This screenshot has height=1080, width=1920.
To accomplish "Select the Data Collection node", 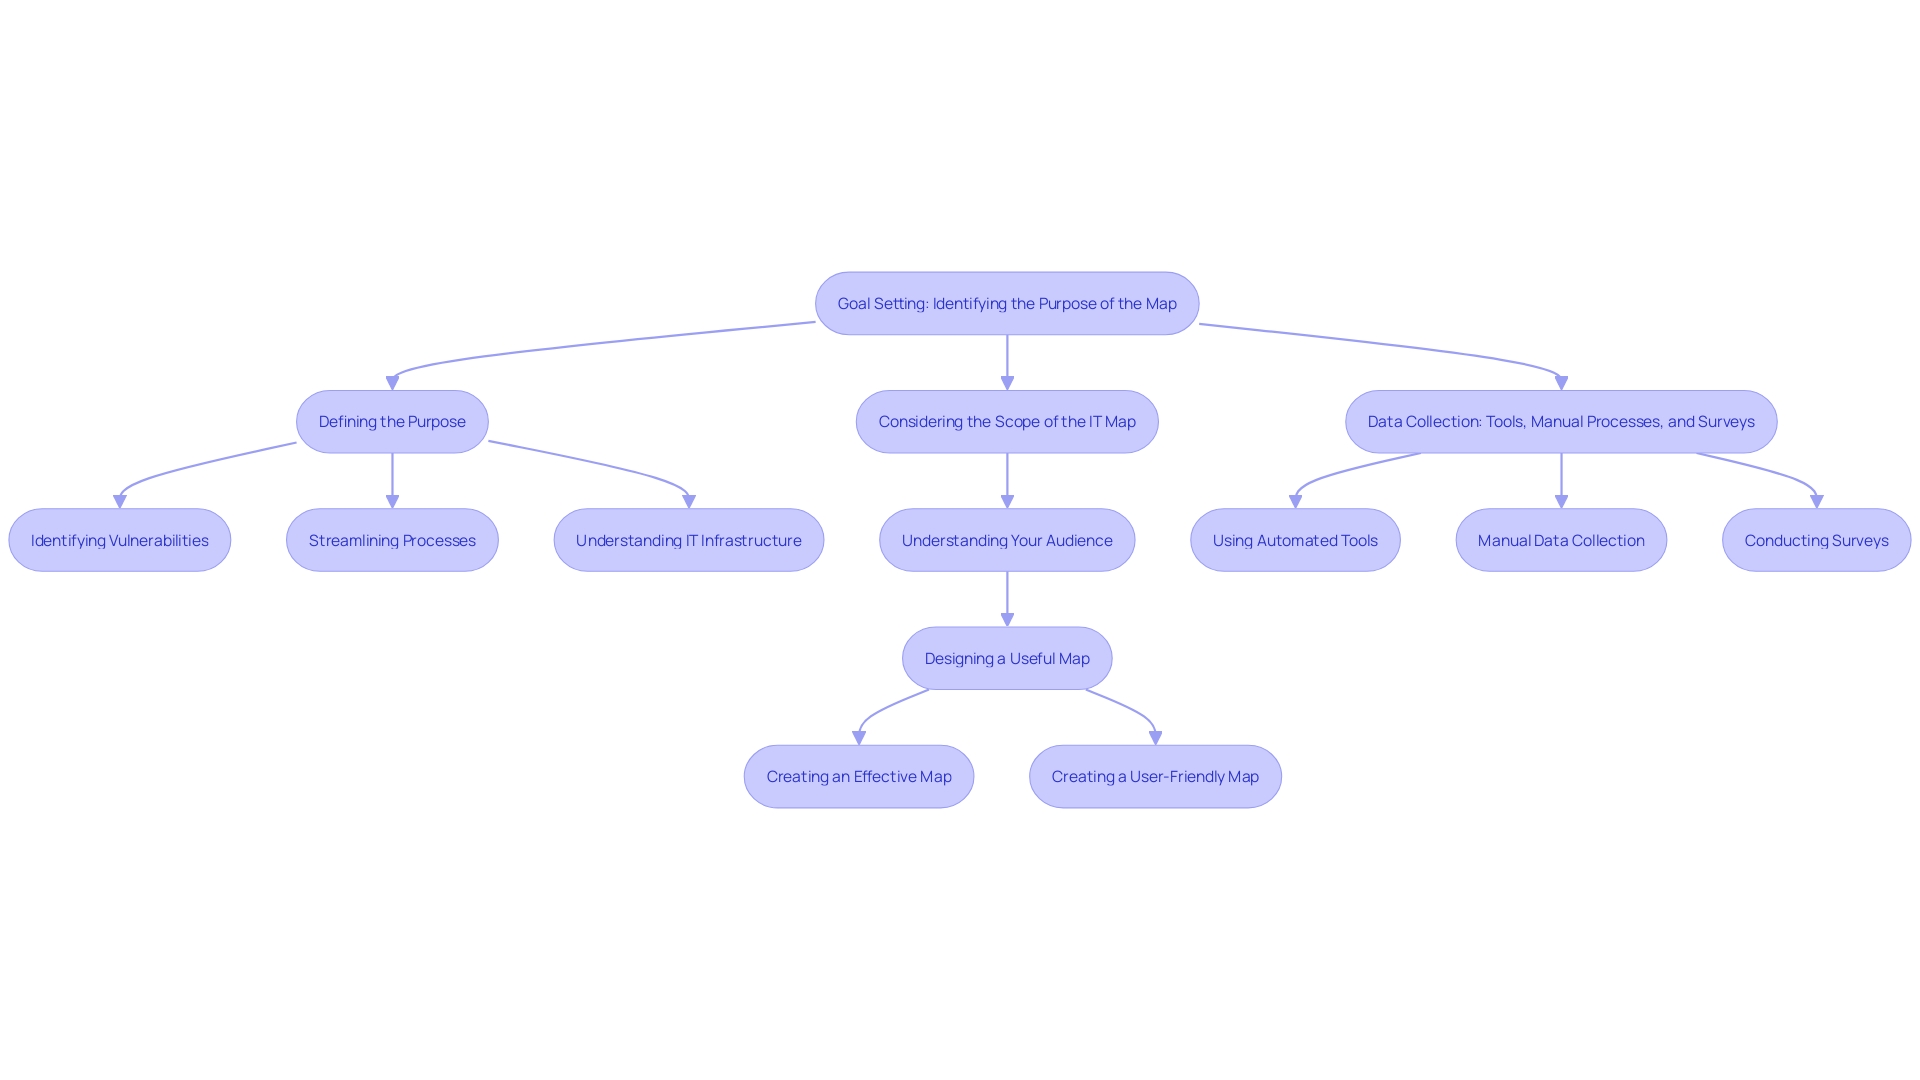I will click(x=1561, y=421).
